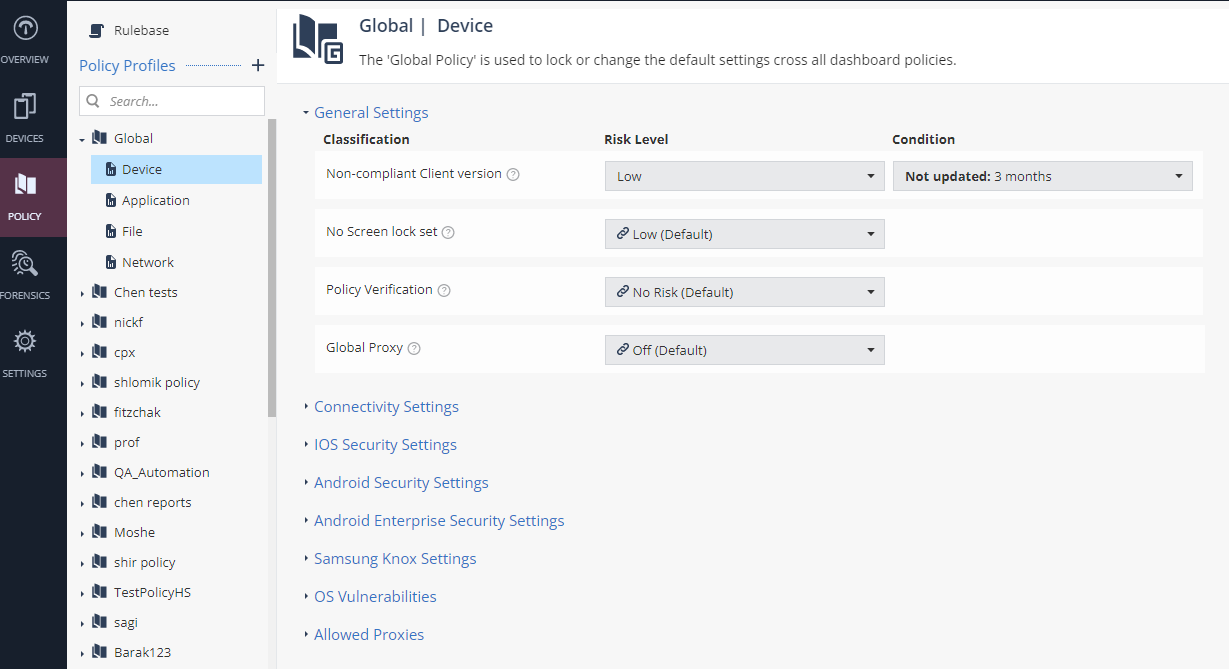This screenshot has height=669, width=1229.
Task: Click the help icon next to Policy Verification
Action: coord(445,290)
